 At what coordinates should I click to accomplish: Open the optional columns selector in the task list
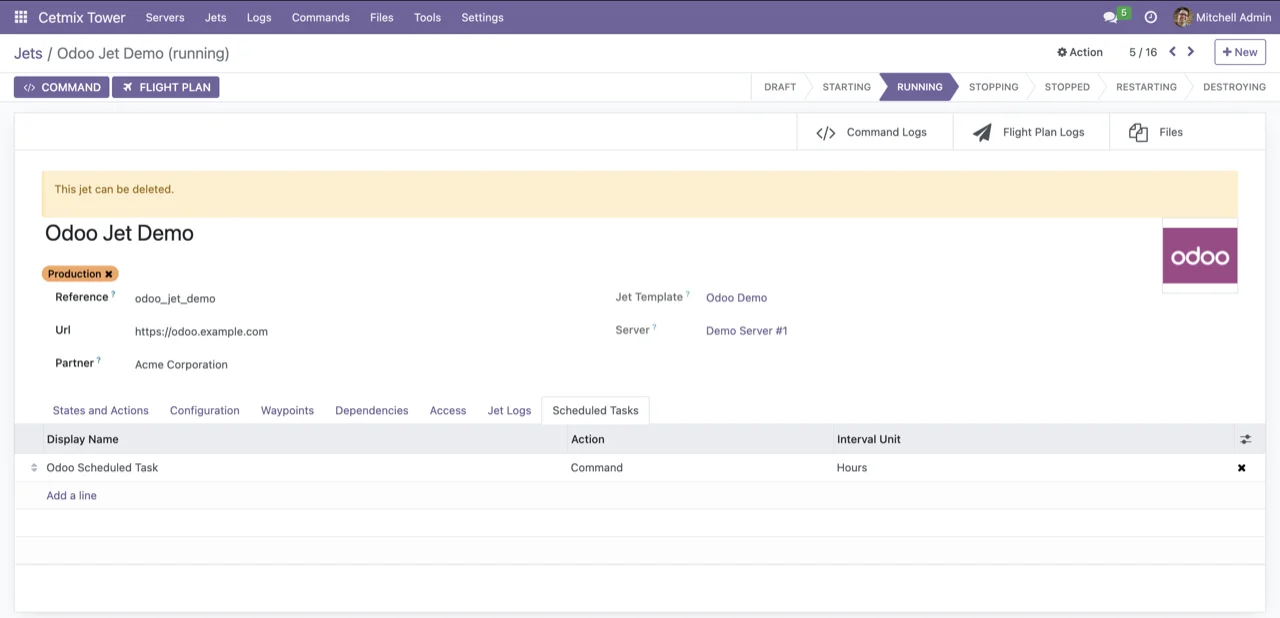click(1245, 439)
